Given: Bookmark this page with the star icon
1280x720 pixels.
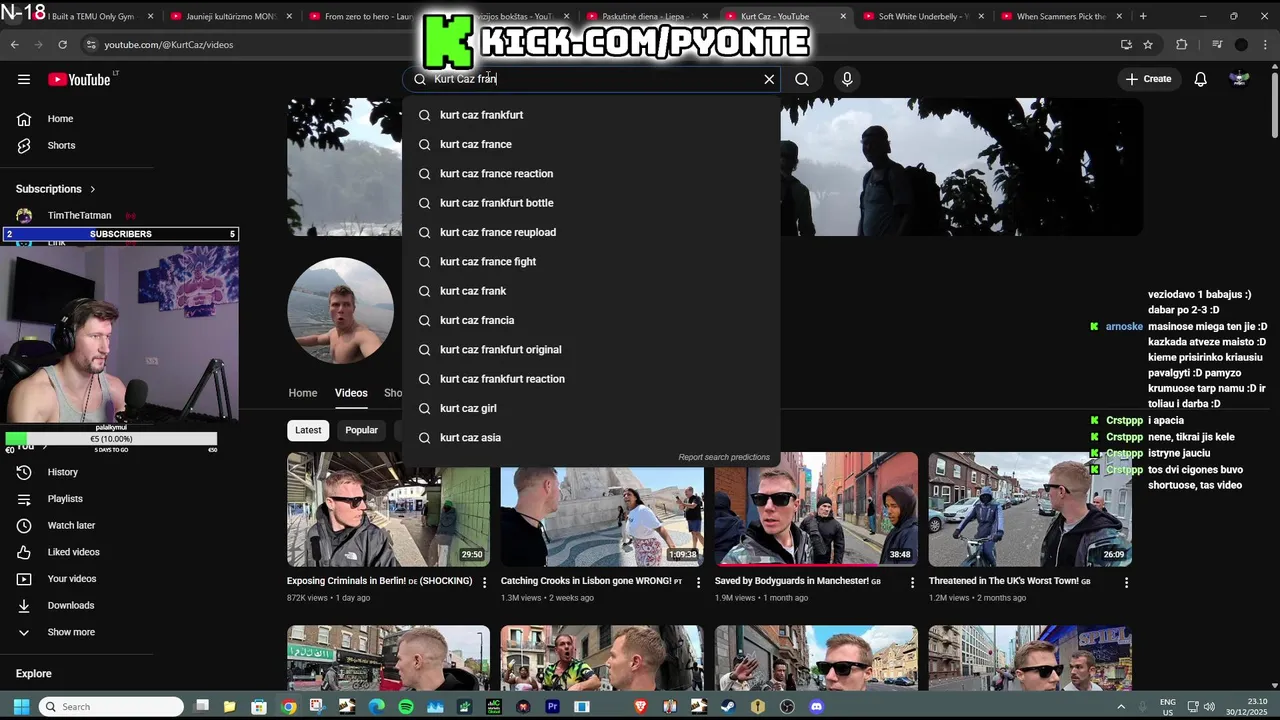Looking at the screenshot, I should pos(1148,45).
